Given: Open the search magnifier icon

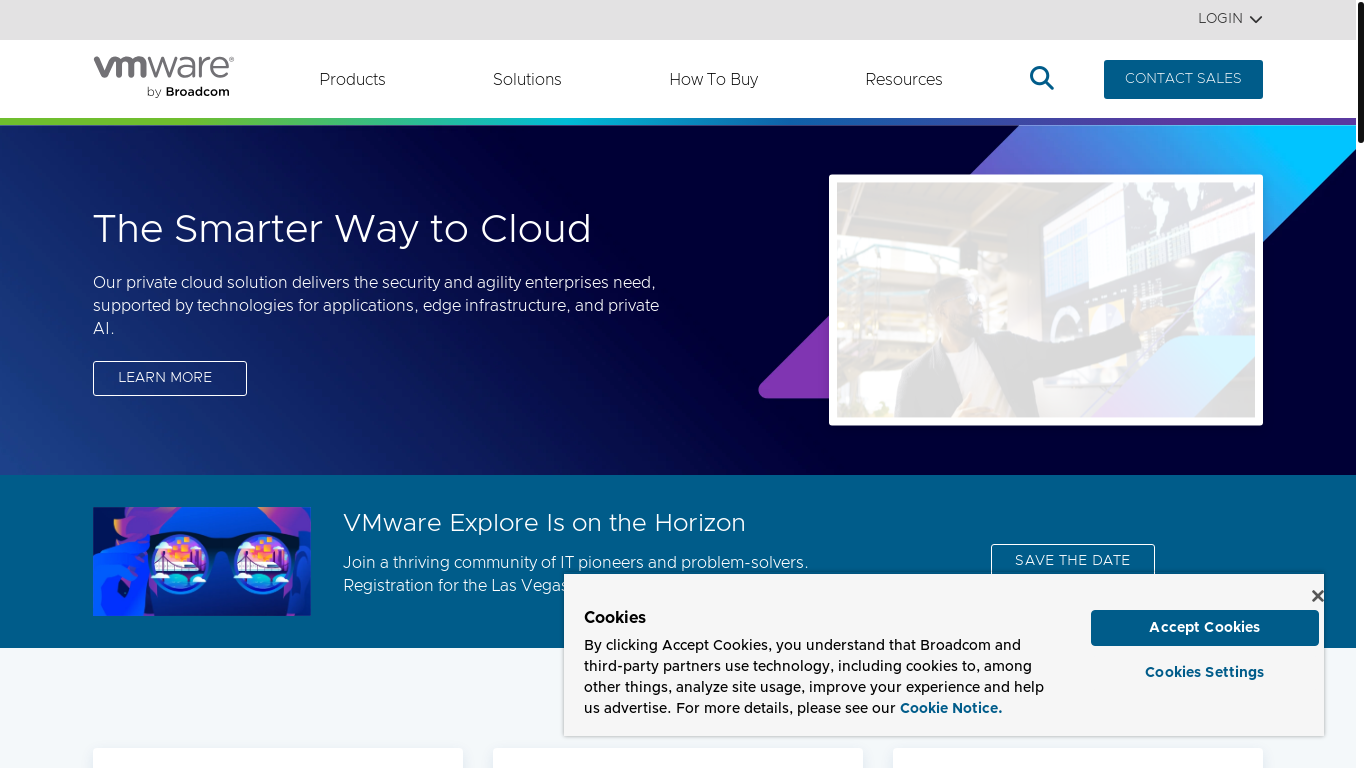Looking at the screenshot, I should pos(1042,78).
